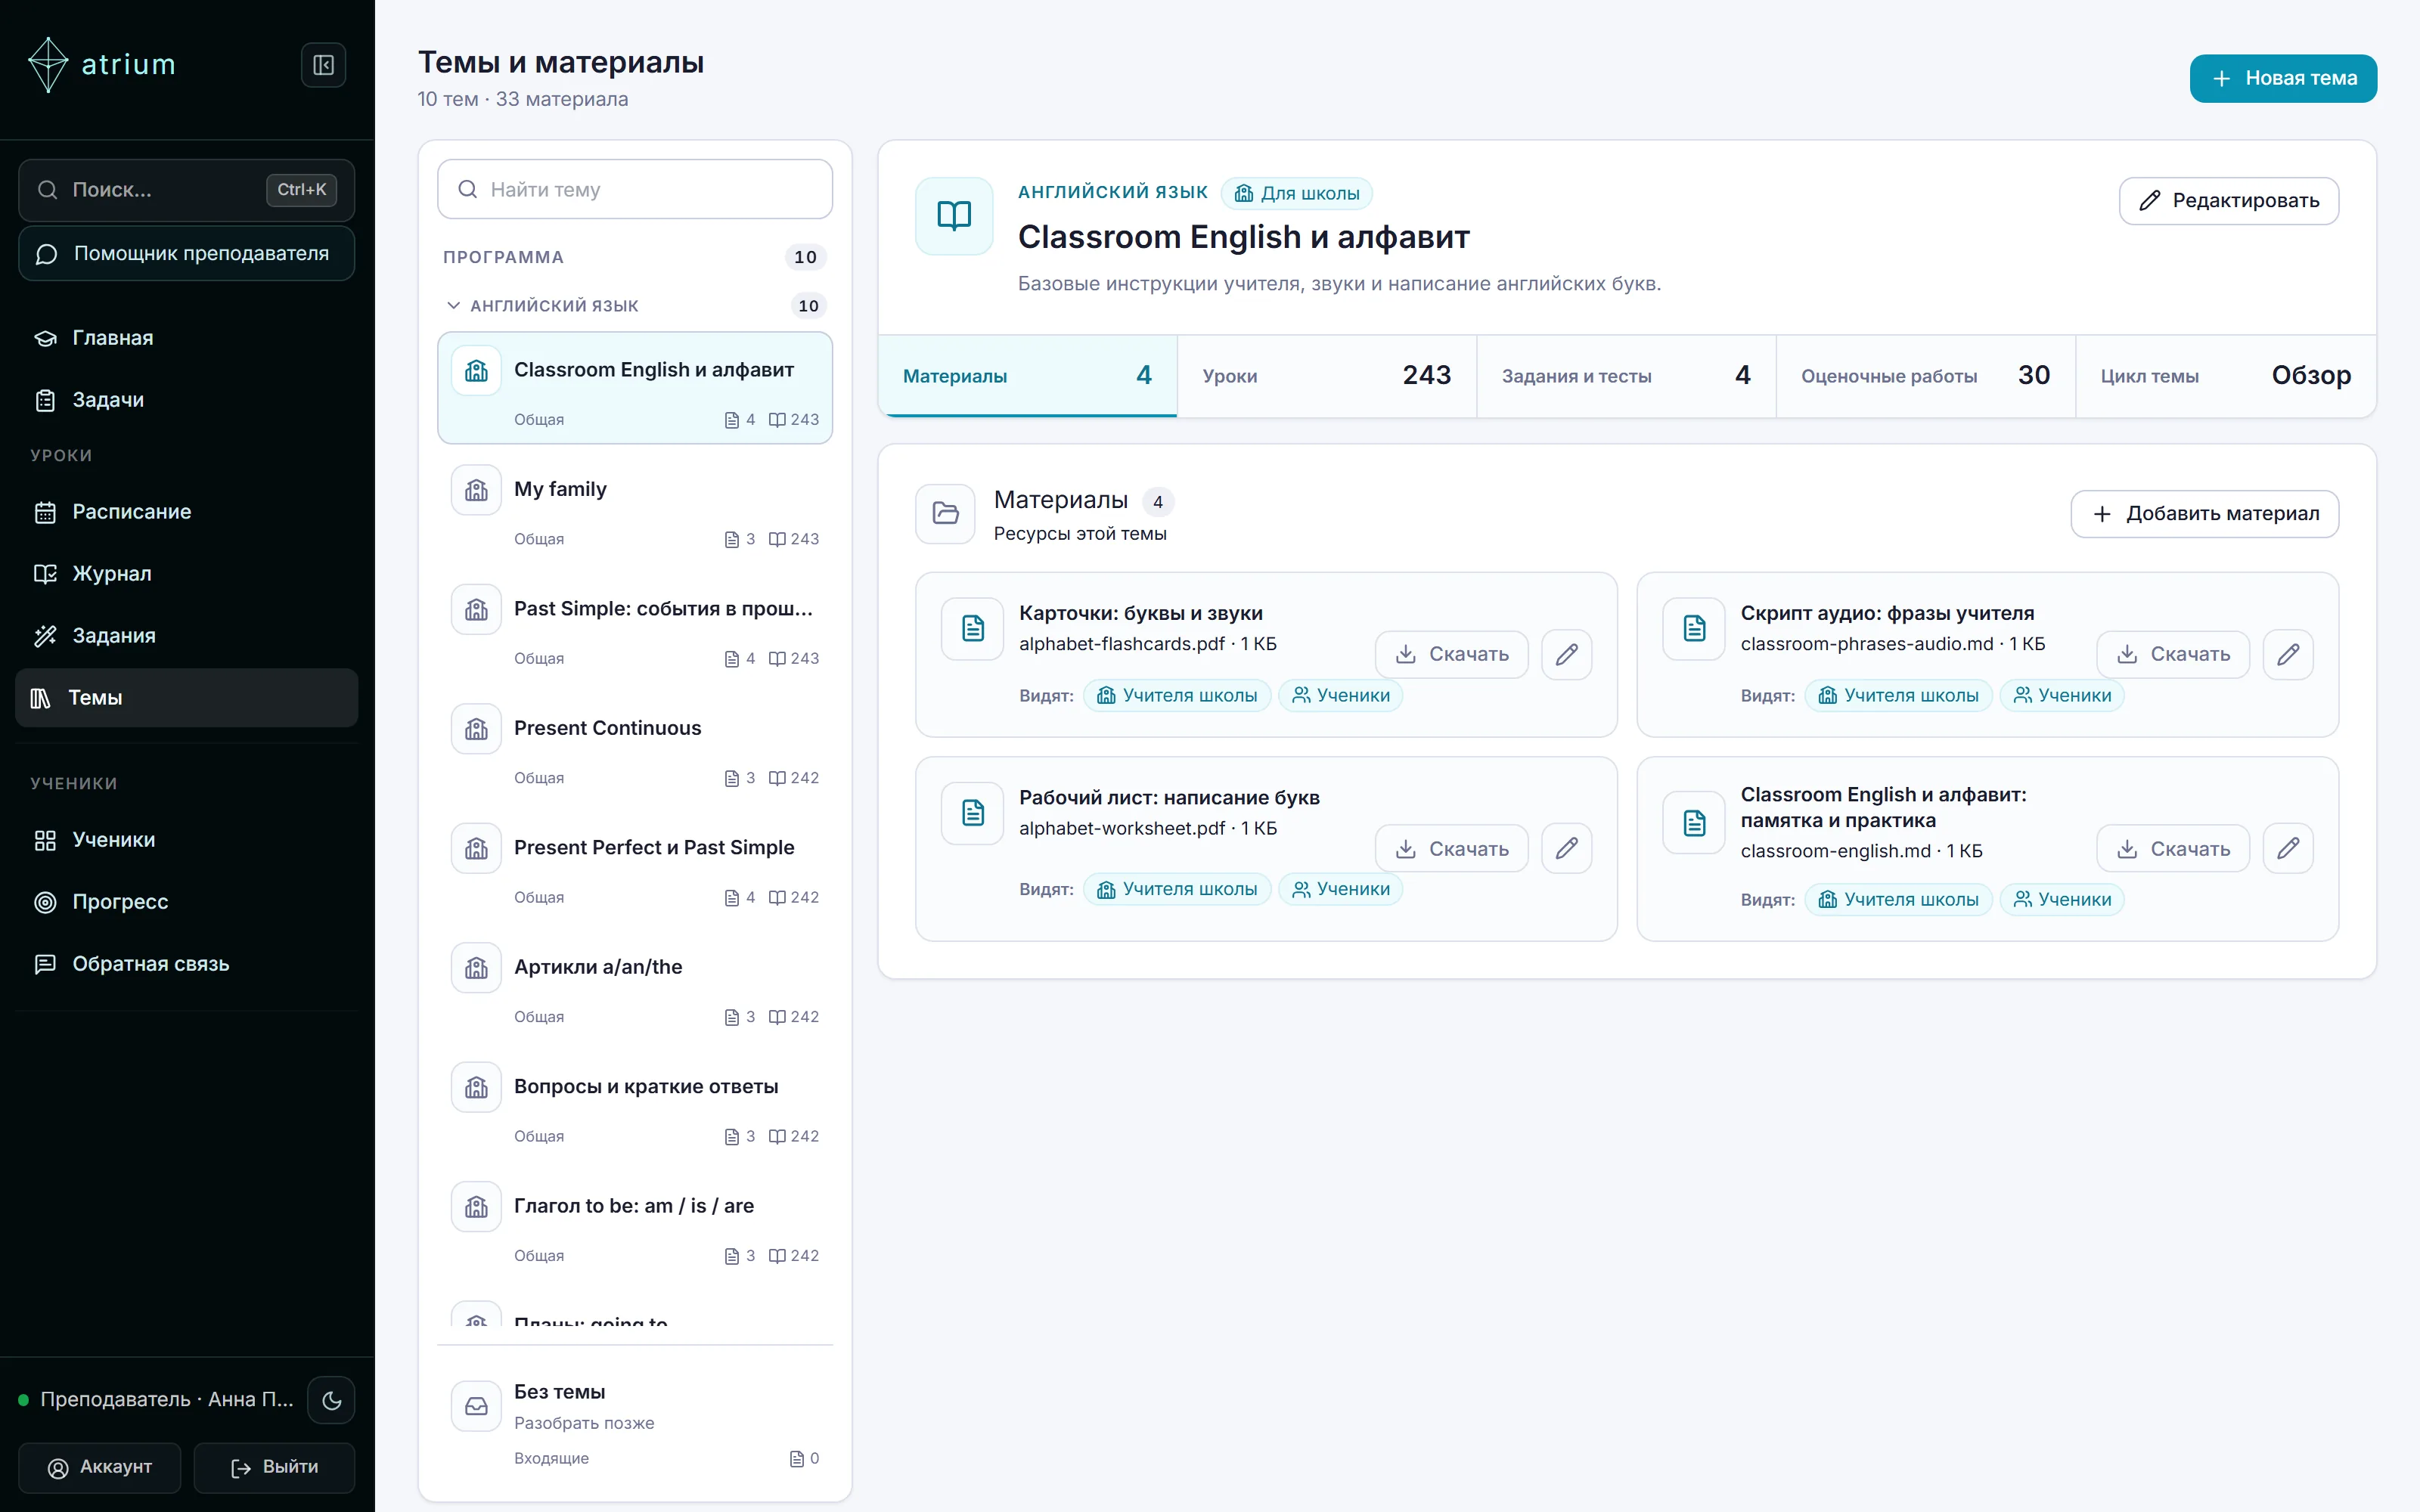
Task: Open Аккаунт settings
Action: click(99, 1467)
